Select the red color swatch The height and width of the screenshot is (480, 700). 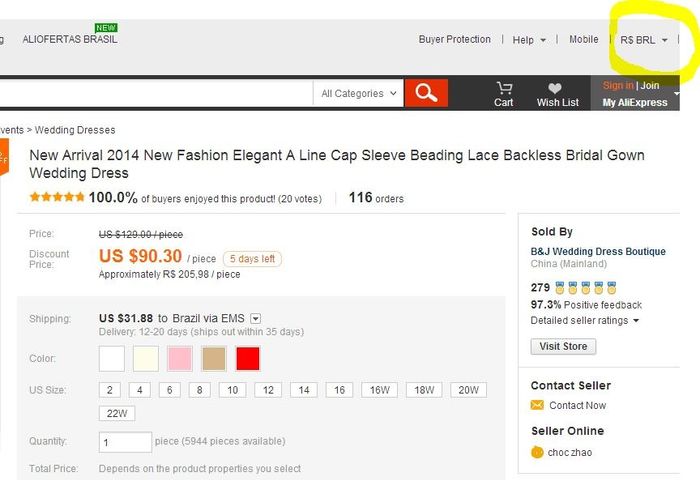coord(248,359)
